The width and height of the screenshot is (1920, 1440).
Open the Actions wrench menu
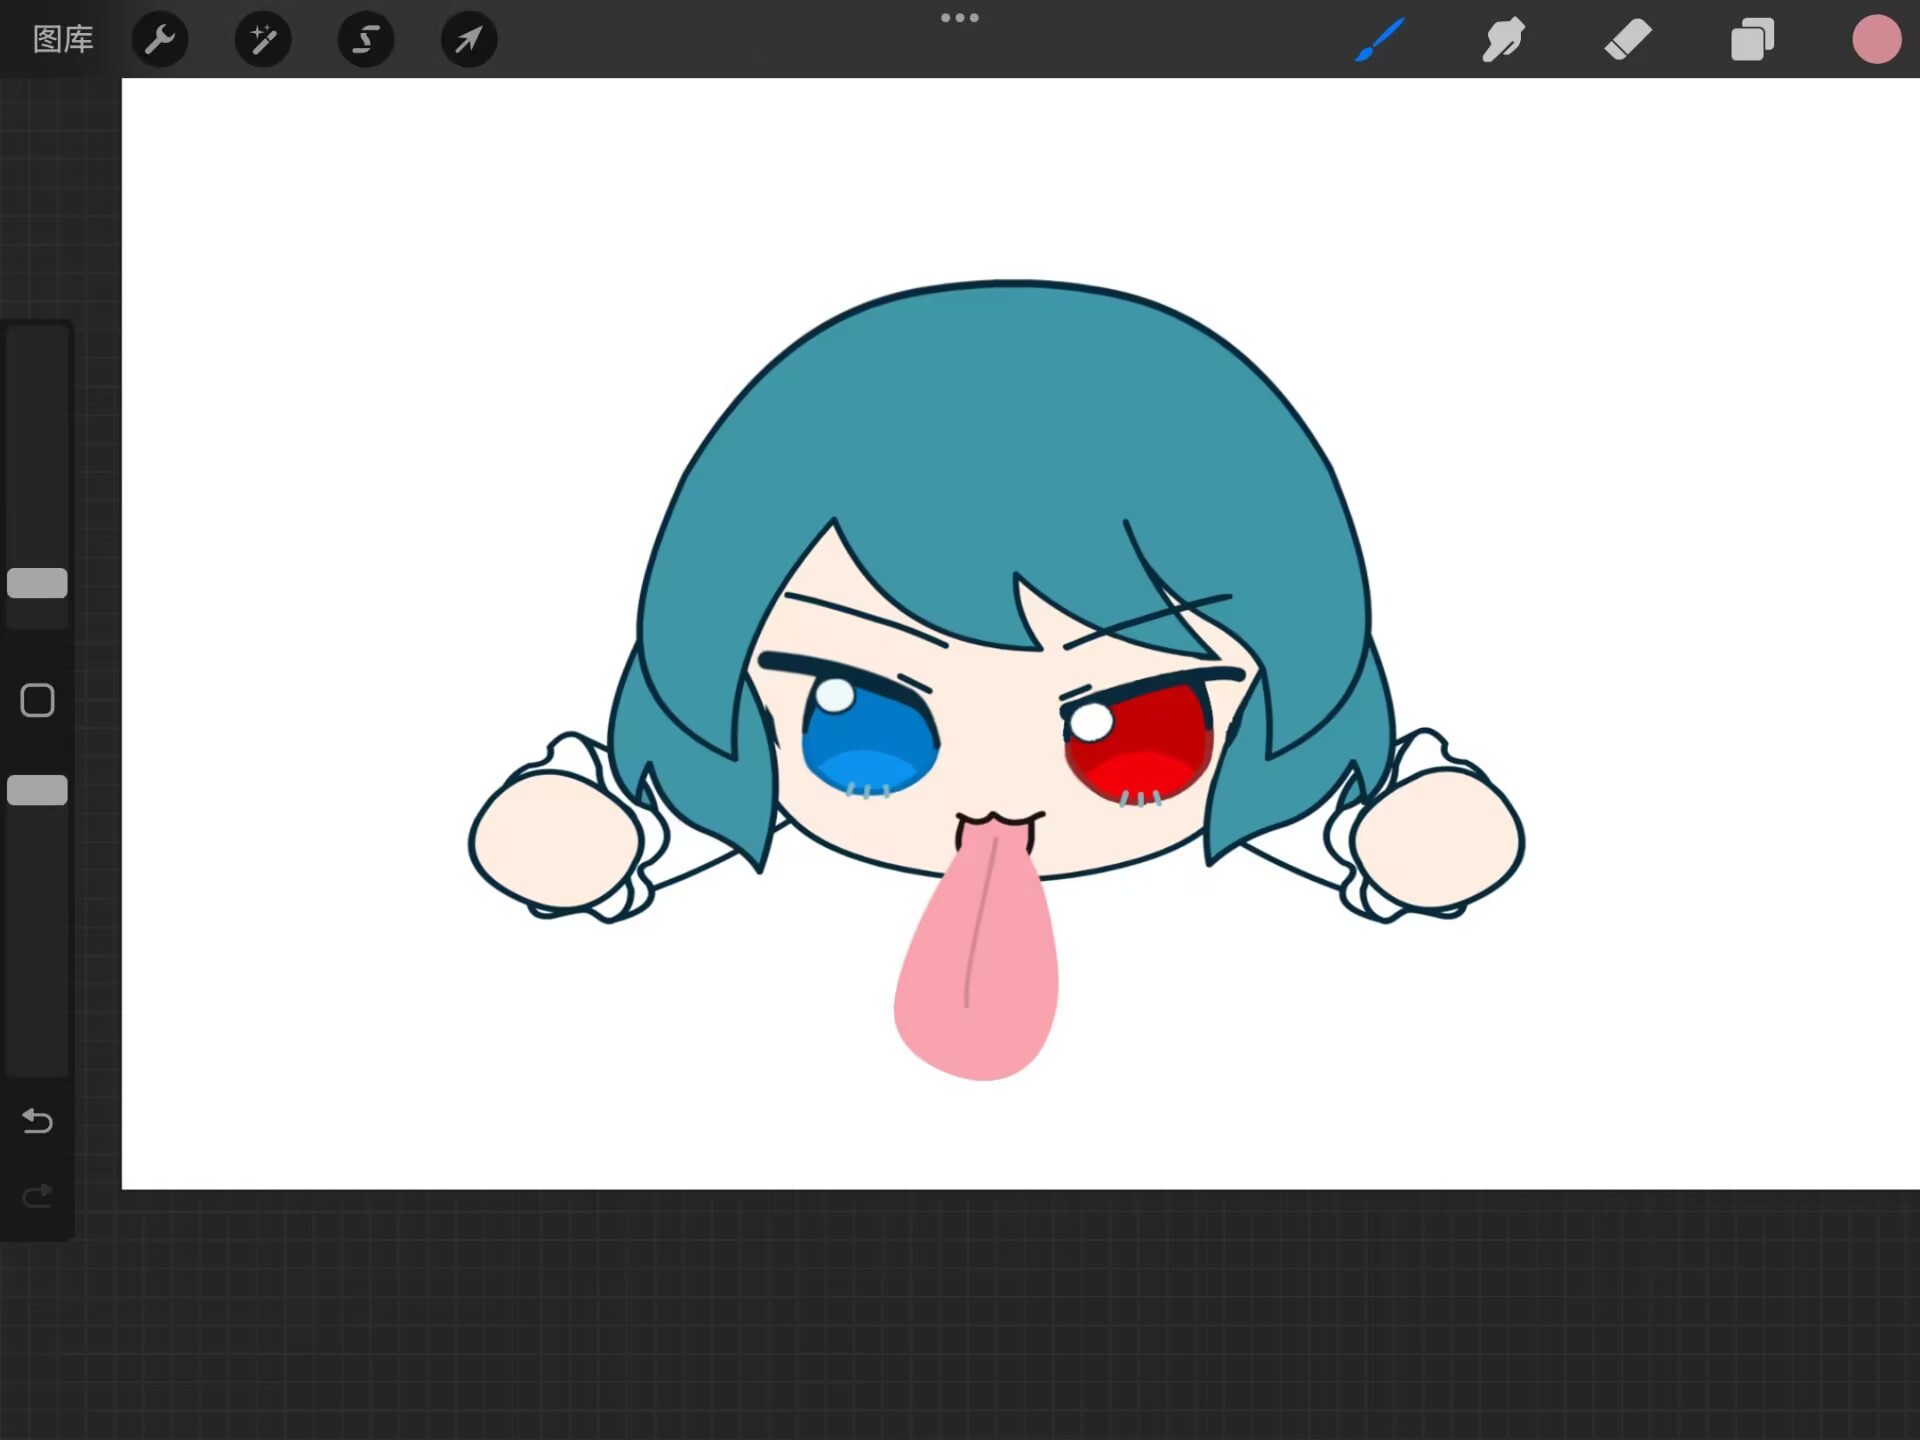click(160, 39)
